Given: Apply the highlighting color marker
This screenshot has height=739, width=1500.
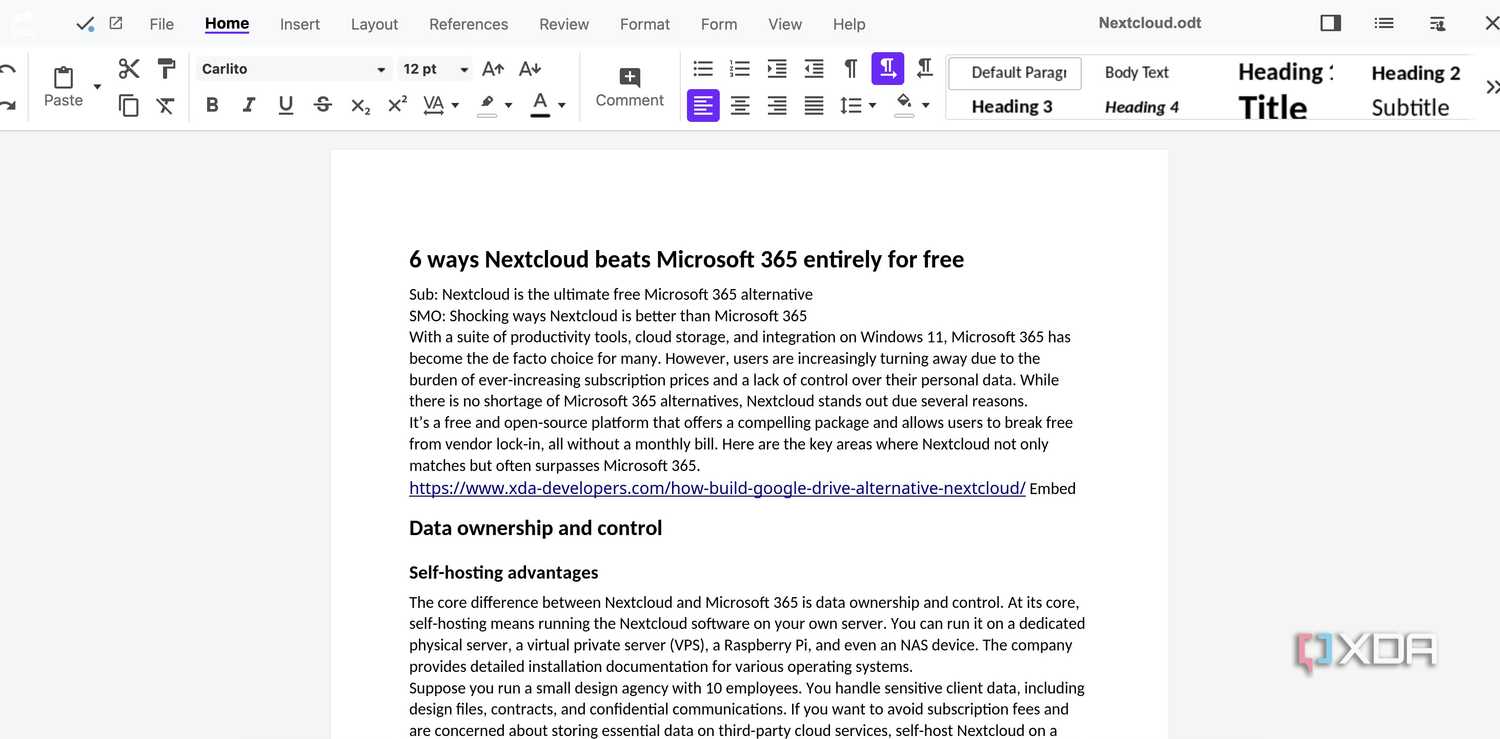Looking at the screenshot, I should (487, 104).
